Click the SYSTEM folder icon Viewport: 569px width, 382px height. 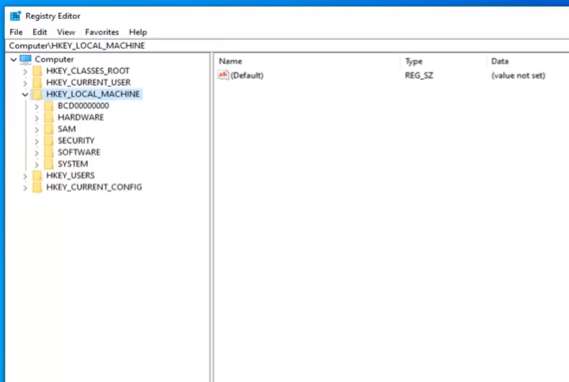click(49, 163)
